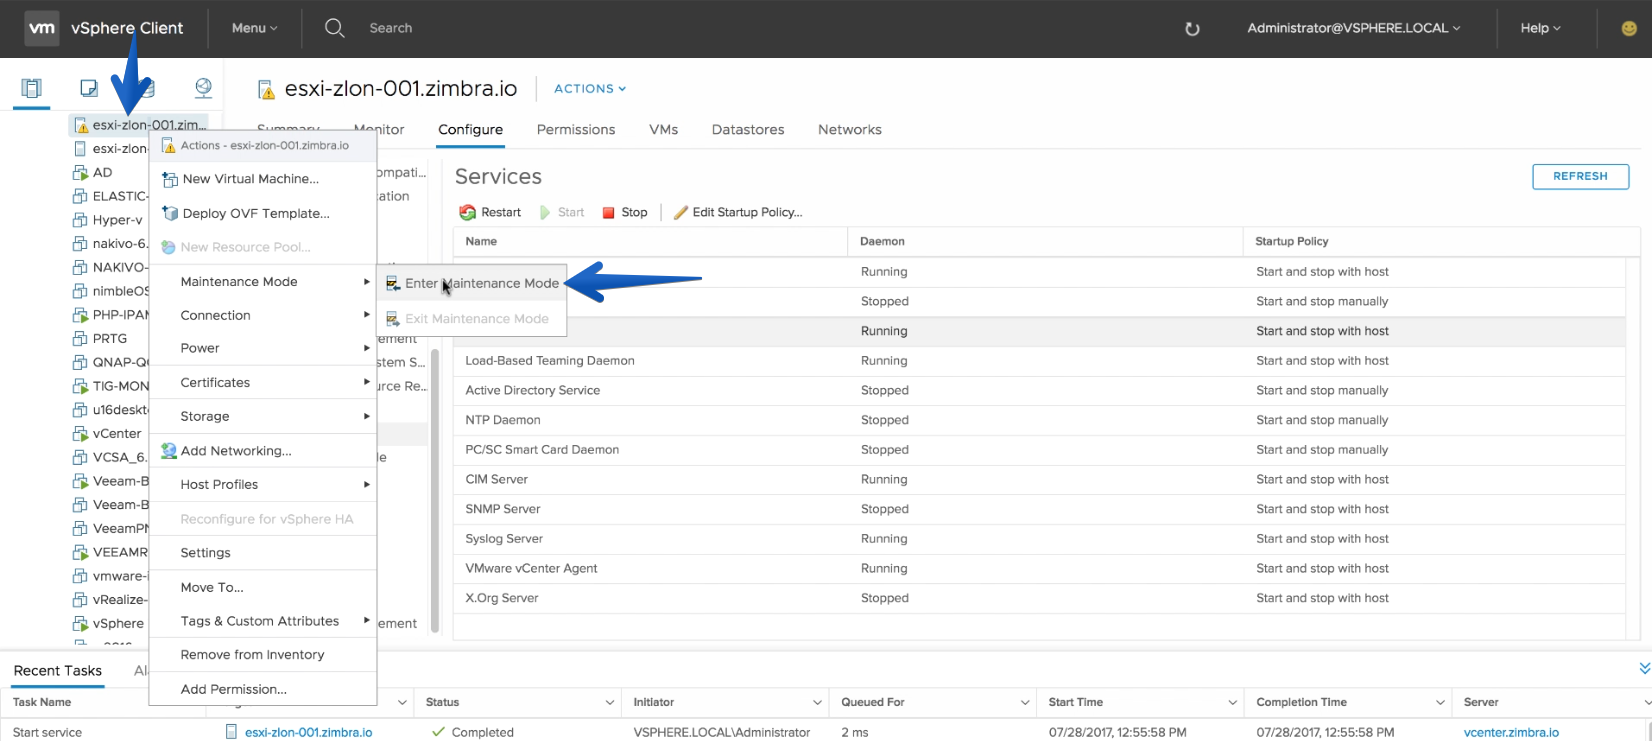Expand the Certificates submenu
Image resolution: width=1652 pixels, height=741 pixels.
click(263, 382)
